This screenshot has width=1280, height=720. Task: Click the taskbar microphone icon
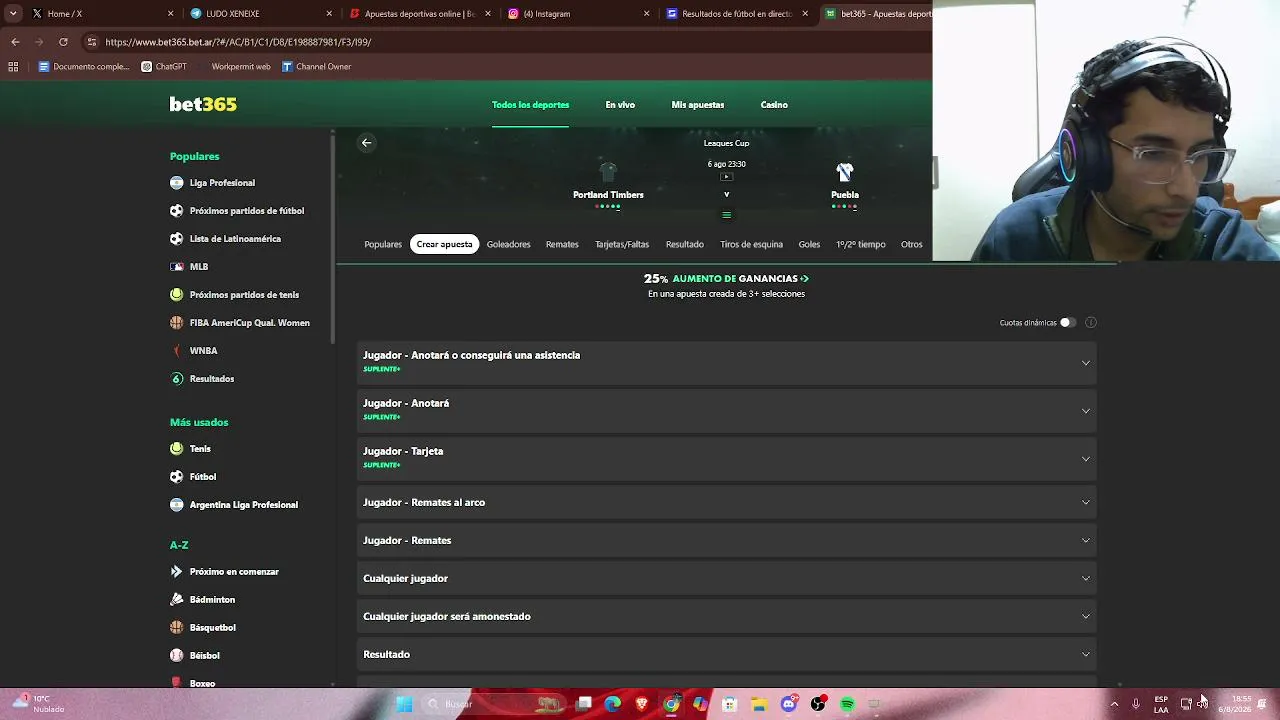(x=1135, y=704)
